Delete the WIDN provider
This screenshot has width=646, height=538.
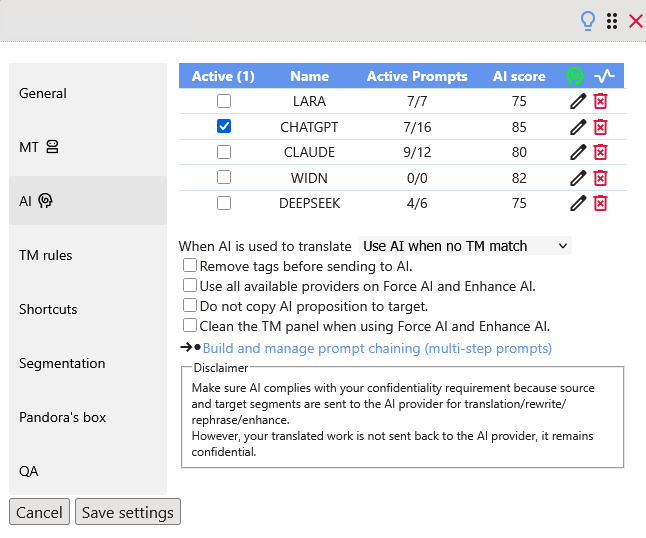pyautogui.click(x=600, y=178)
